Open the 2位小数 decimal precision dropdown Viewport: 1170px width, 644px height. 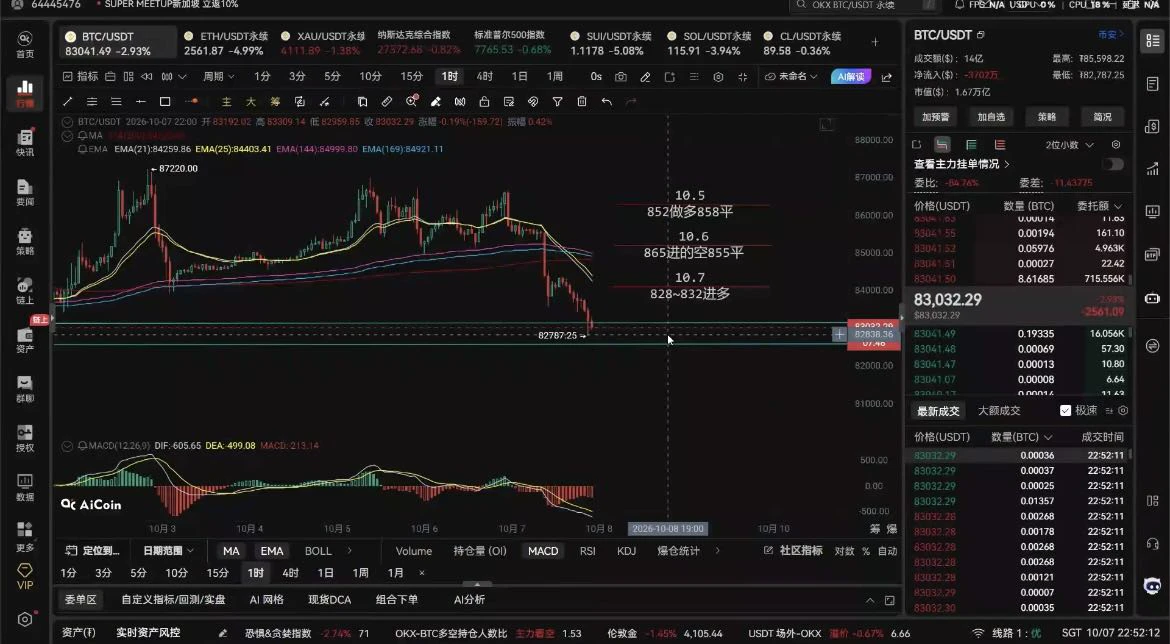pos(1069,145)
